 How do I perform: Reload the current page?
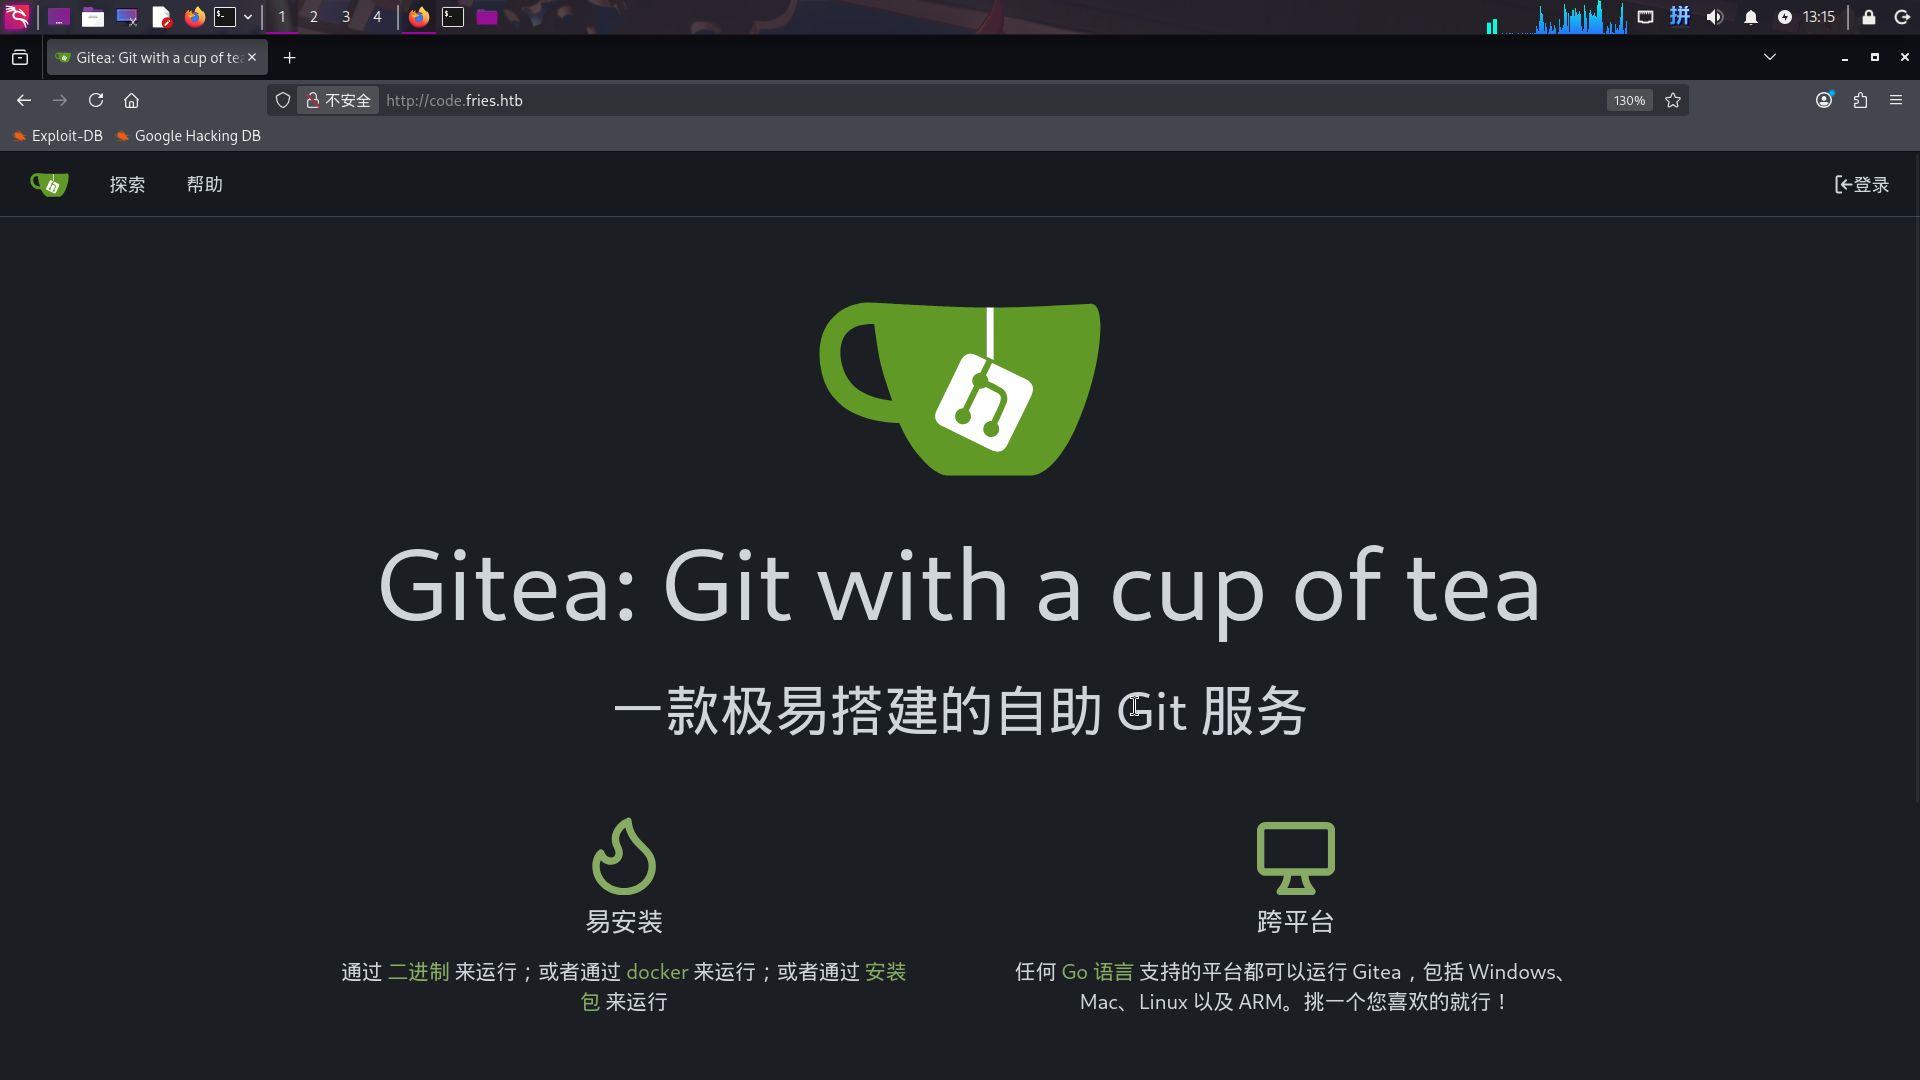click(x=96, y=100)
